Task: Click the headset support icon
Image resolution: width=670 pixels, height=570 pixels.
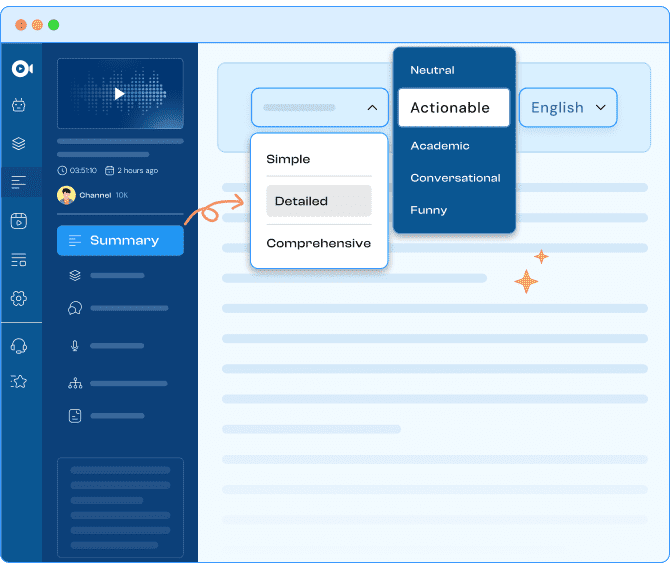Action: [19, 346]
